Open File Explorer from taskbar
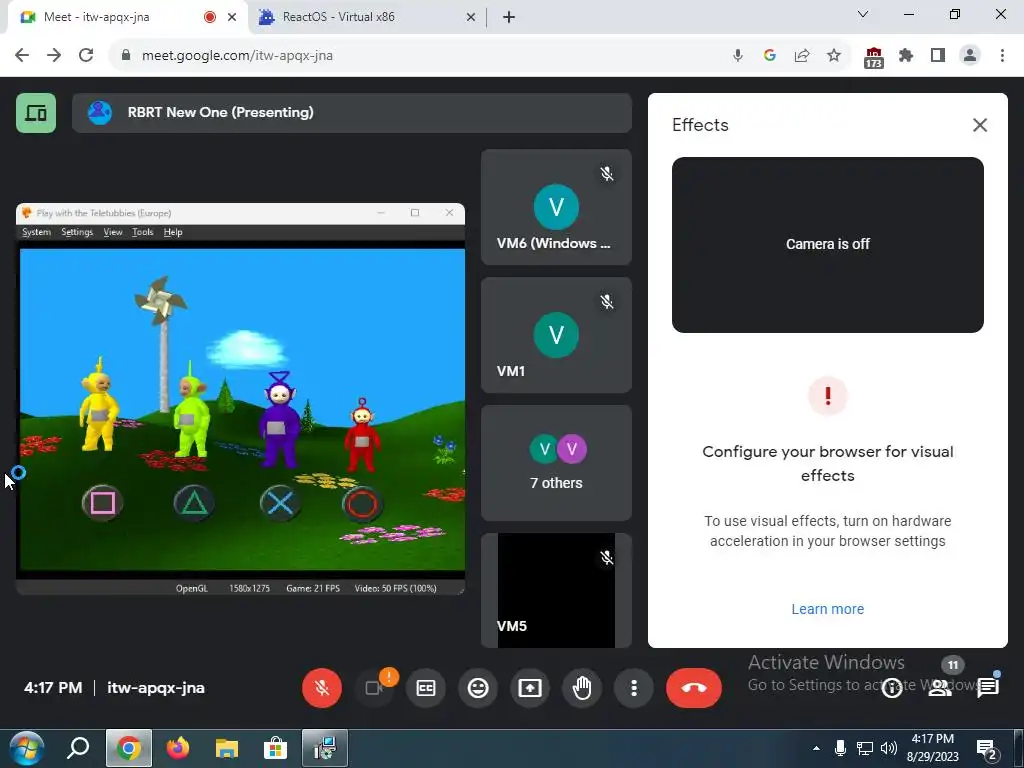 pyautogui.click(x=227, y=748)
